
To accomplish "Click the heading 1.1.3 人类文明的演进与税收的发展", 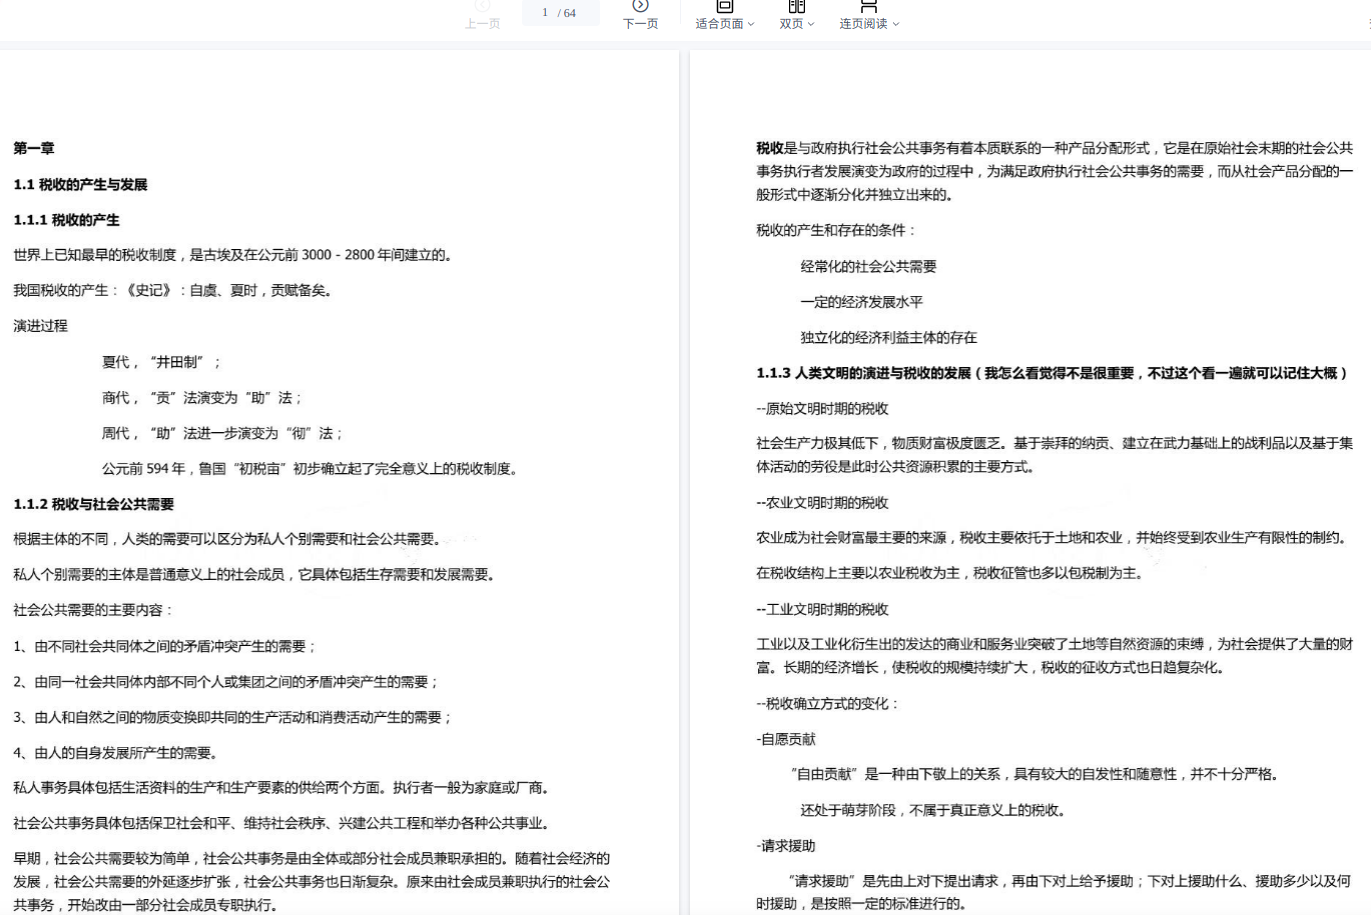I will click(863, 373).
